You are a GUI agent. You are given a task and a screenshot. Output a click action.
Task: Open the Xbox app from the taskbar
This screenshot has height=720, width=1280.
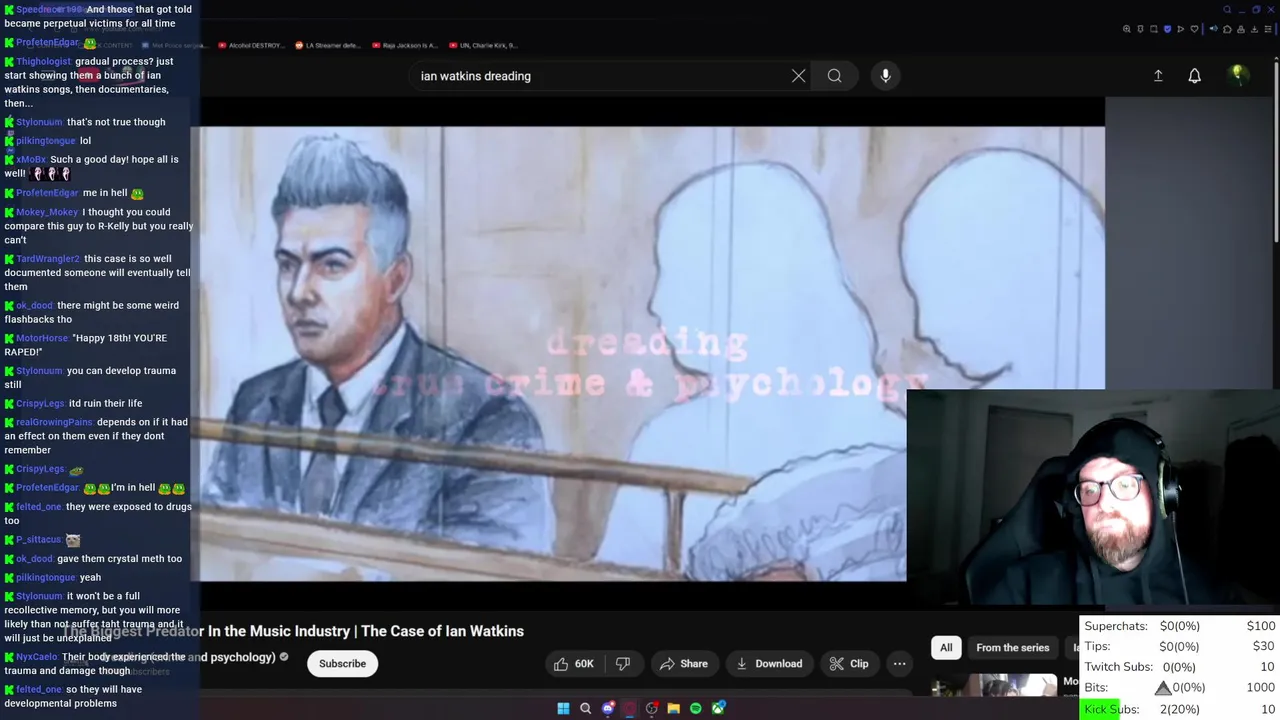point(718,708)
